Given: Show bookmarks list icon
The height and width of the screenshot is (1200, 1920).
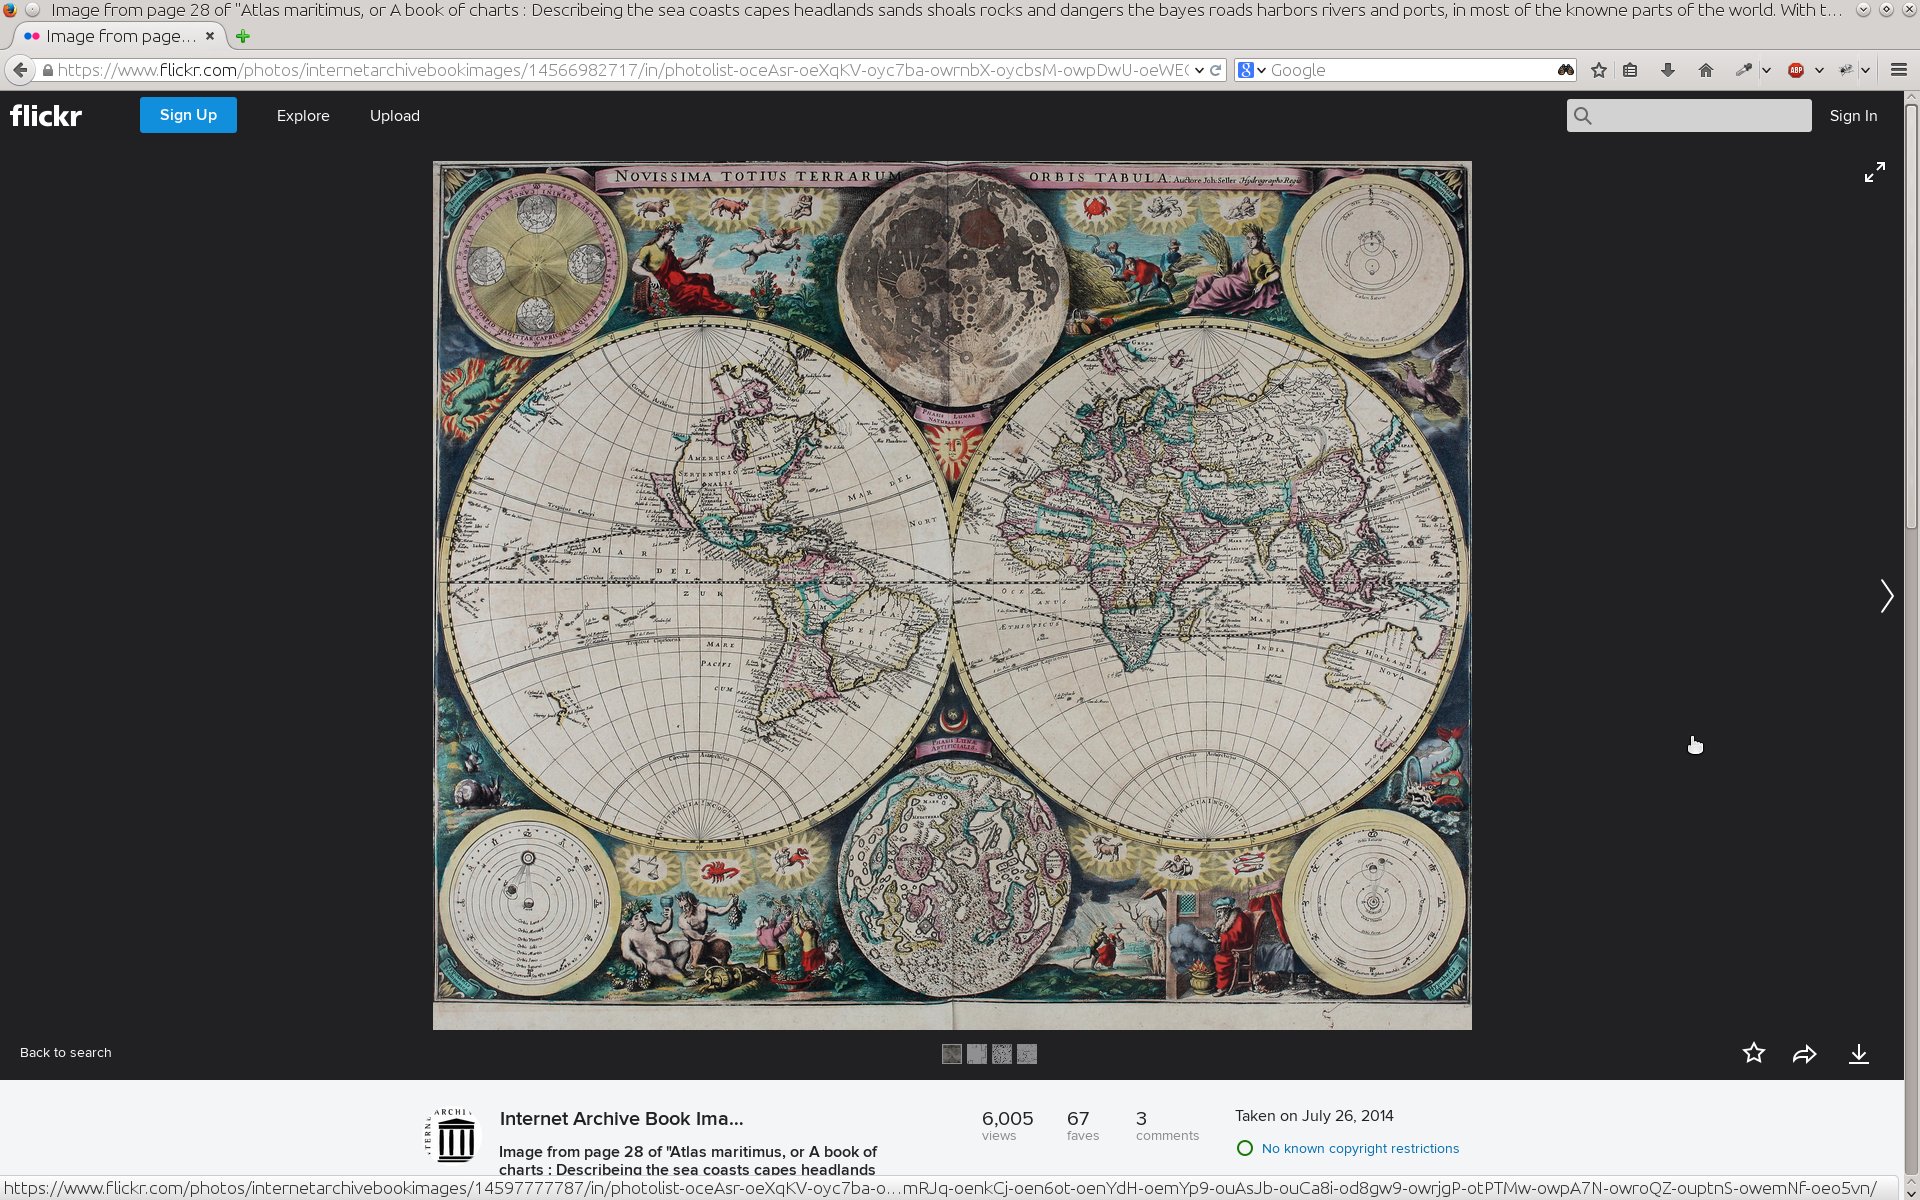Looking at the screenshot, I should (x=1630, y=70).
